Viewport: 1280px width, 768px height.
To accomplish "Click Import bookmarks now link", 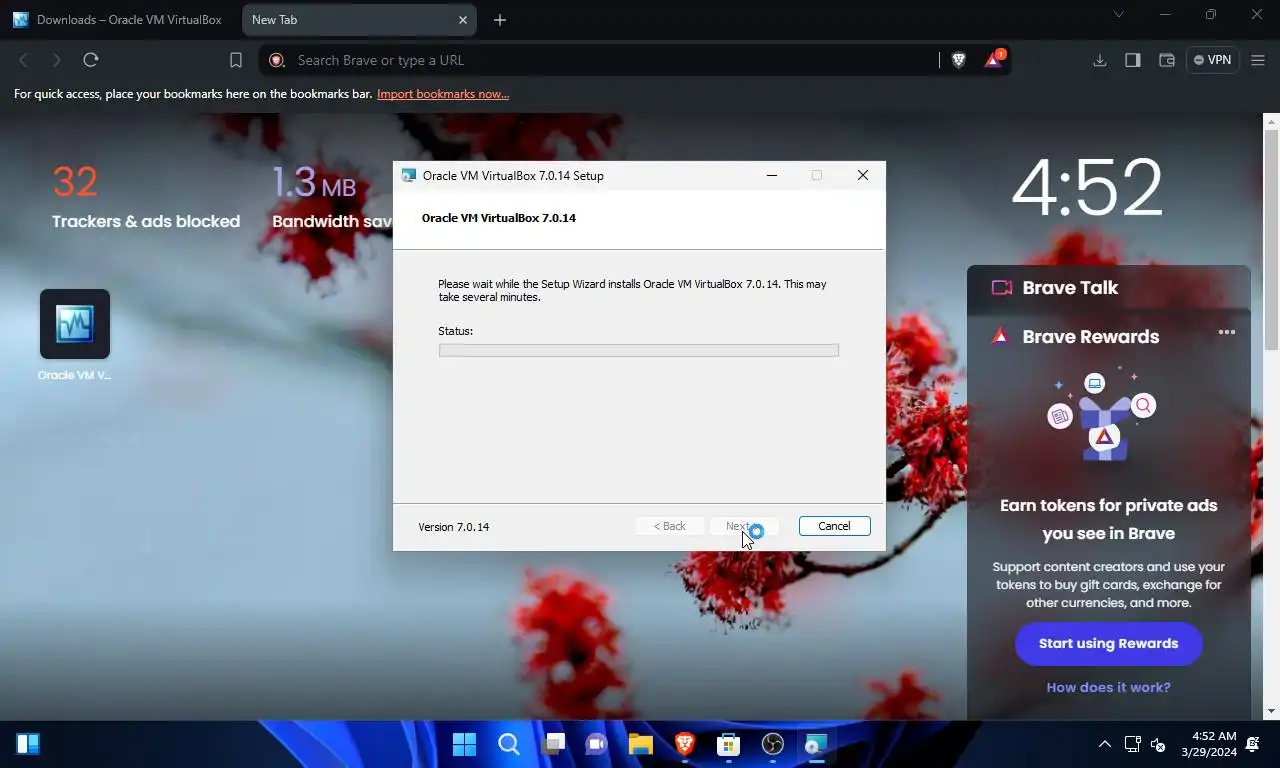I will coord(443,94).
